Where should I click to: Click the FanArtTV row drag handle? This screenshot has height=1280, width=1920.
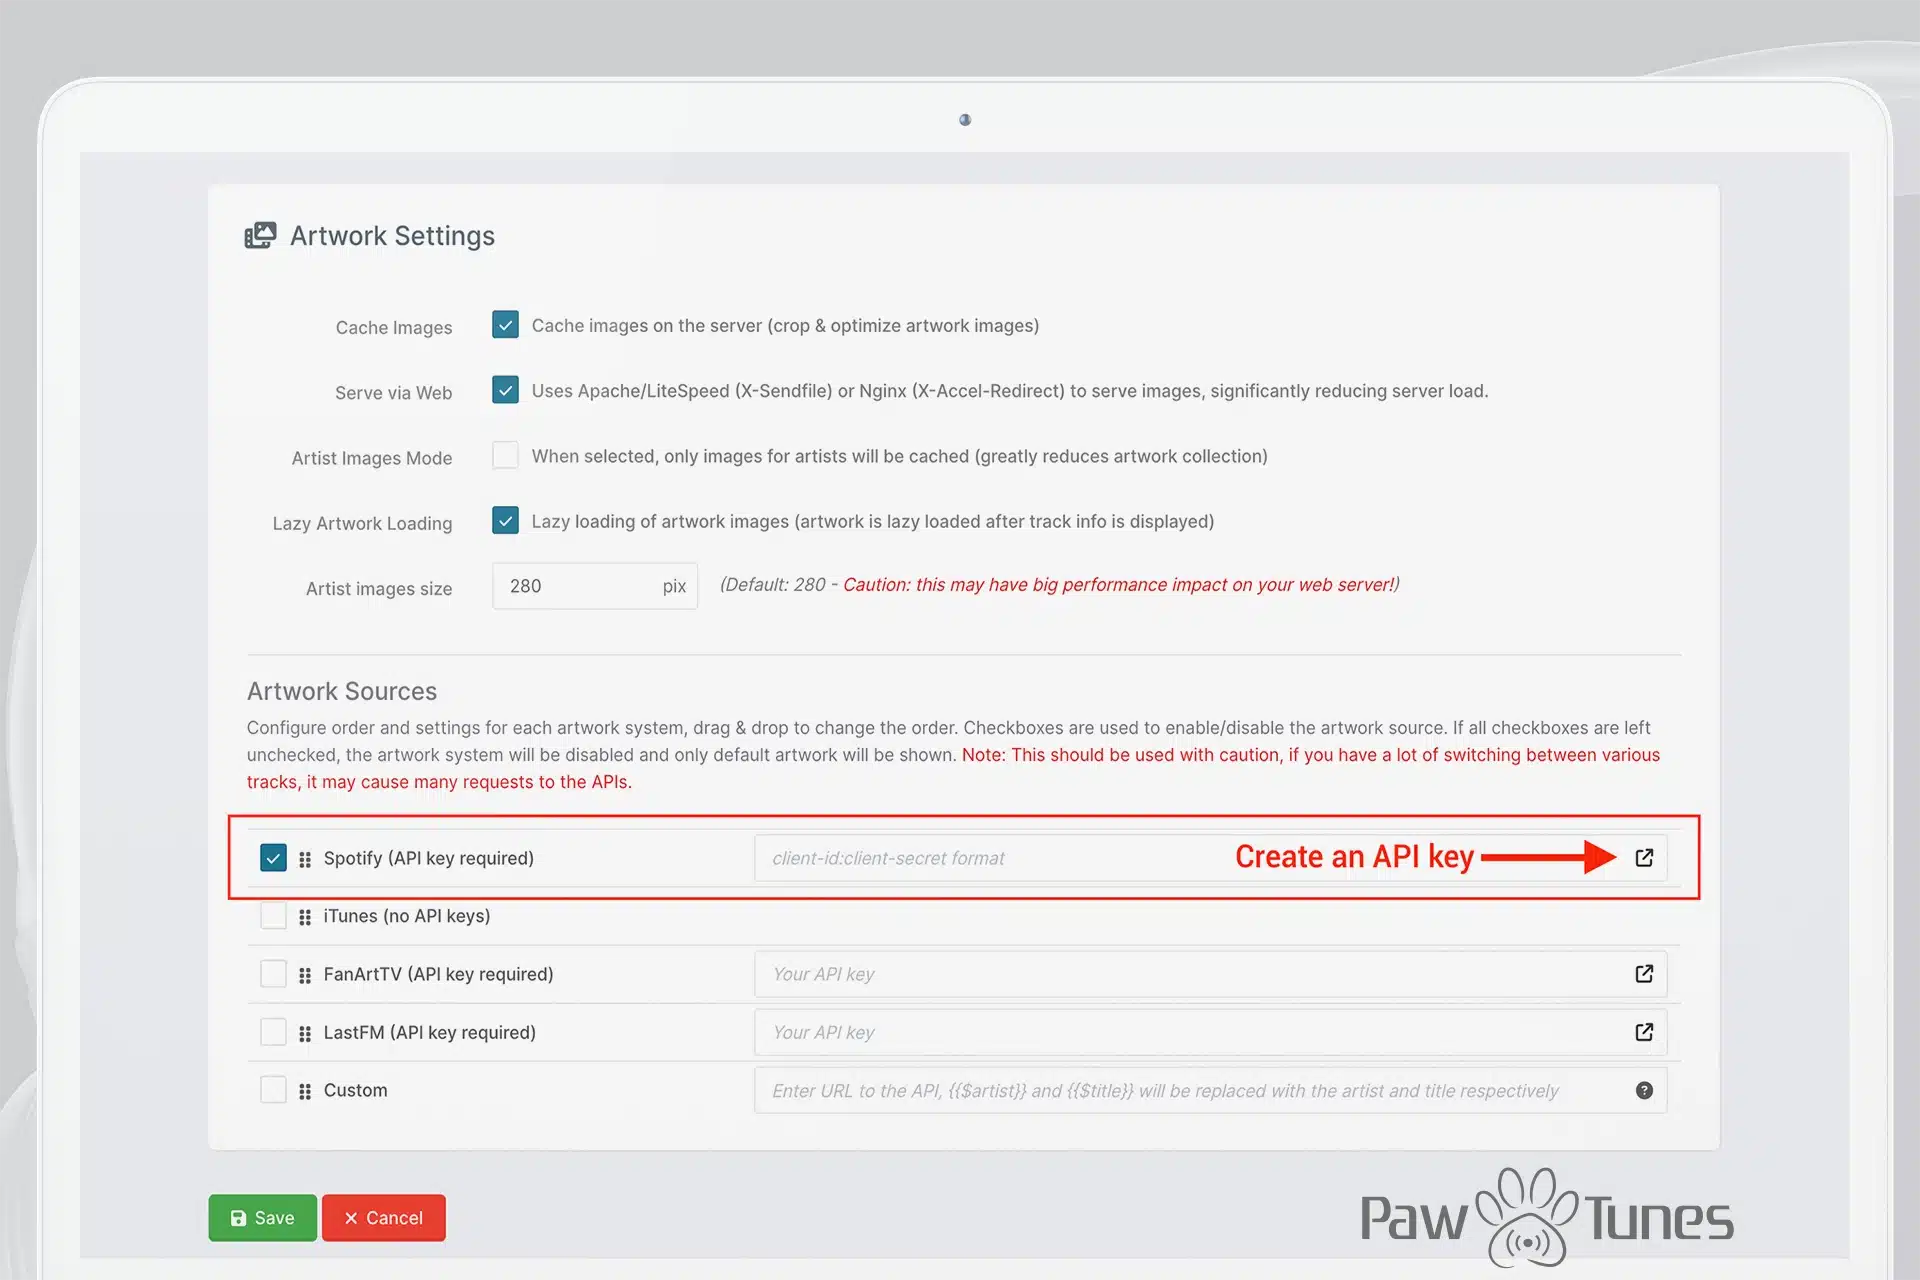pos(305,975)
